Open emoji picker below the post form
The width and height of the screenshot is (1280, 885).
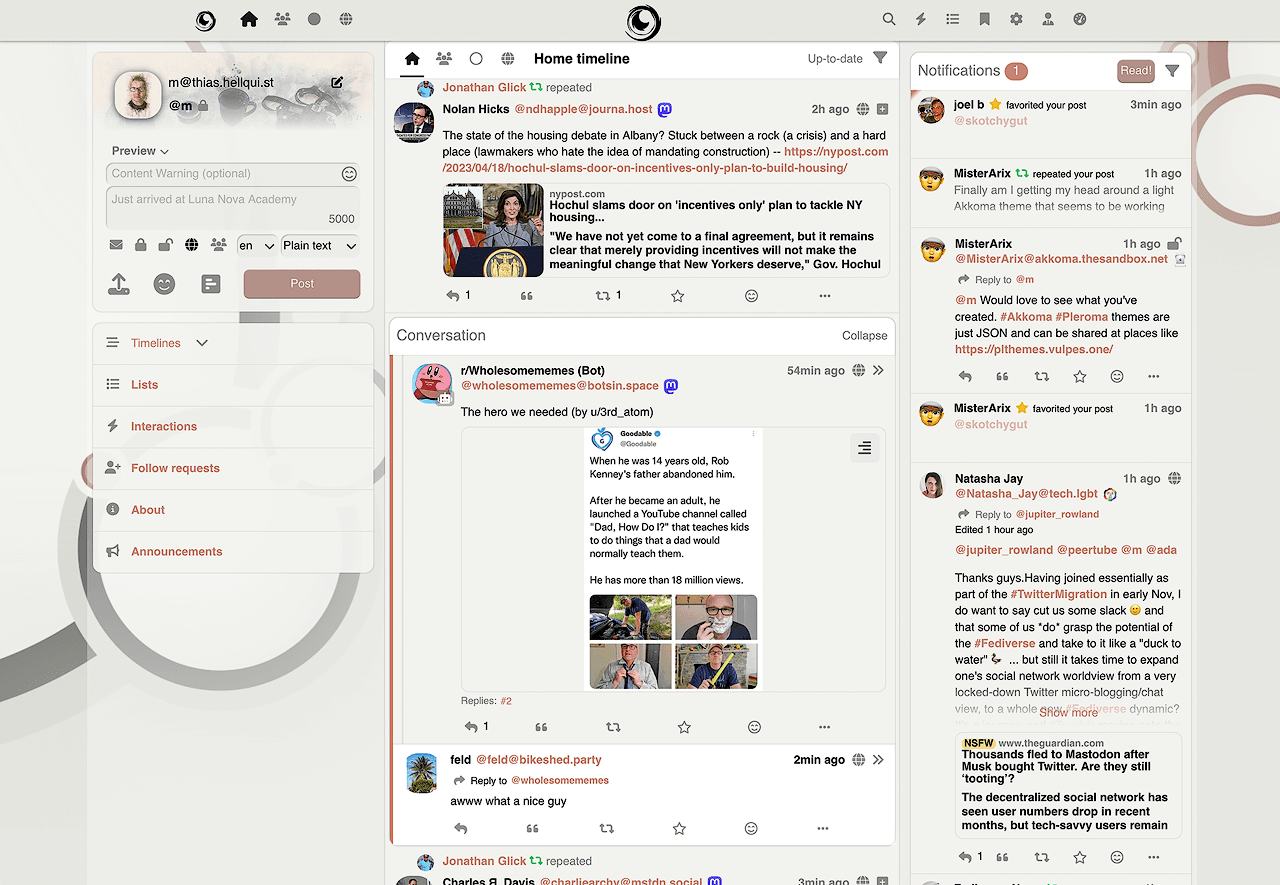164,284
